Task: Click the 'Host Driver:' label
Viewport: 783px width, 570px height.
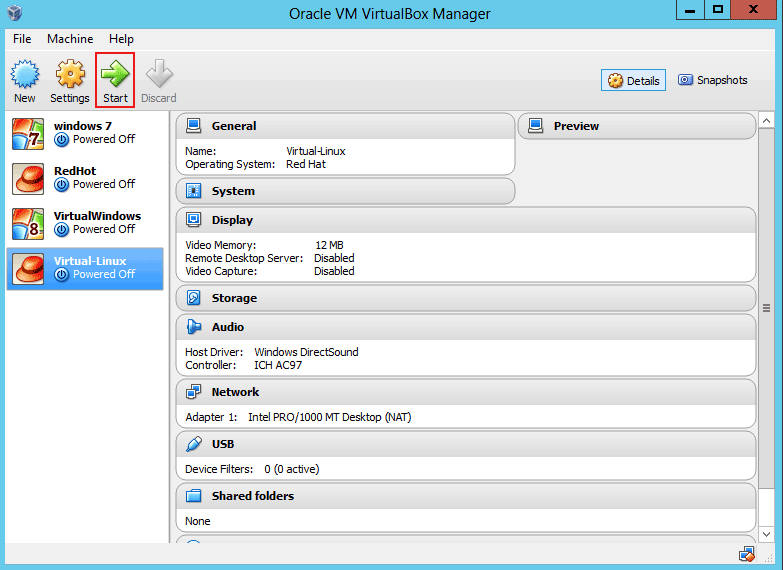Action: [214, 352]
